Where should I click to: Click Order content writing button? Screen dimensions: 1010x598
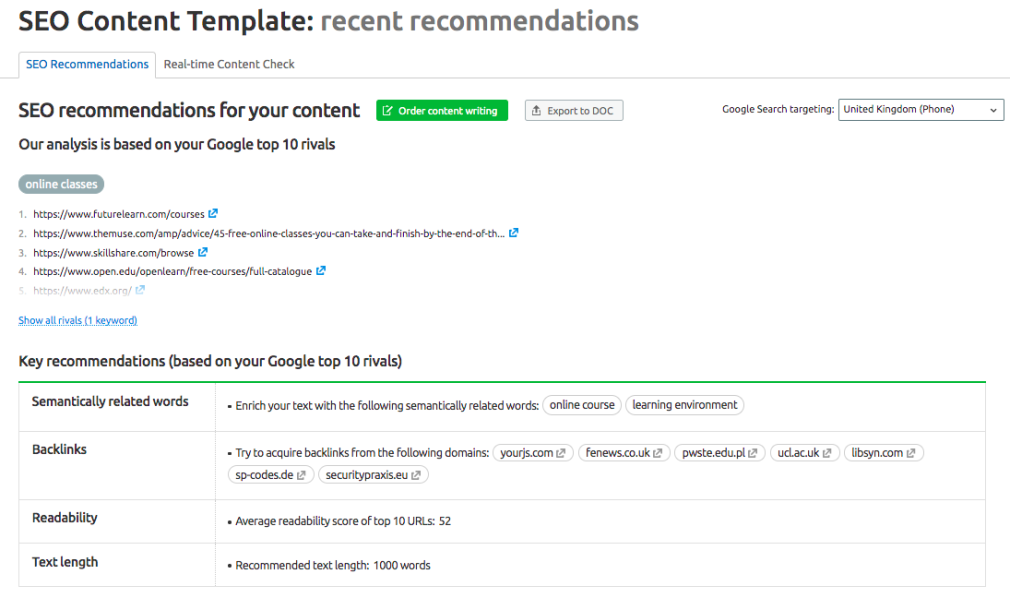[442, 111]
